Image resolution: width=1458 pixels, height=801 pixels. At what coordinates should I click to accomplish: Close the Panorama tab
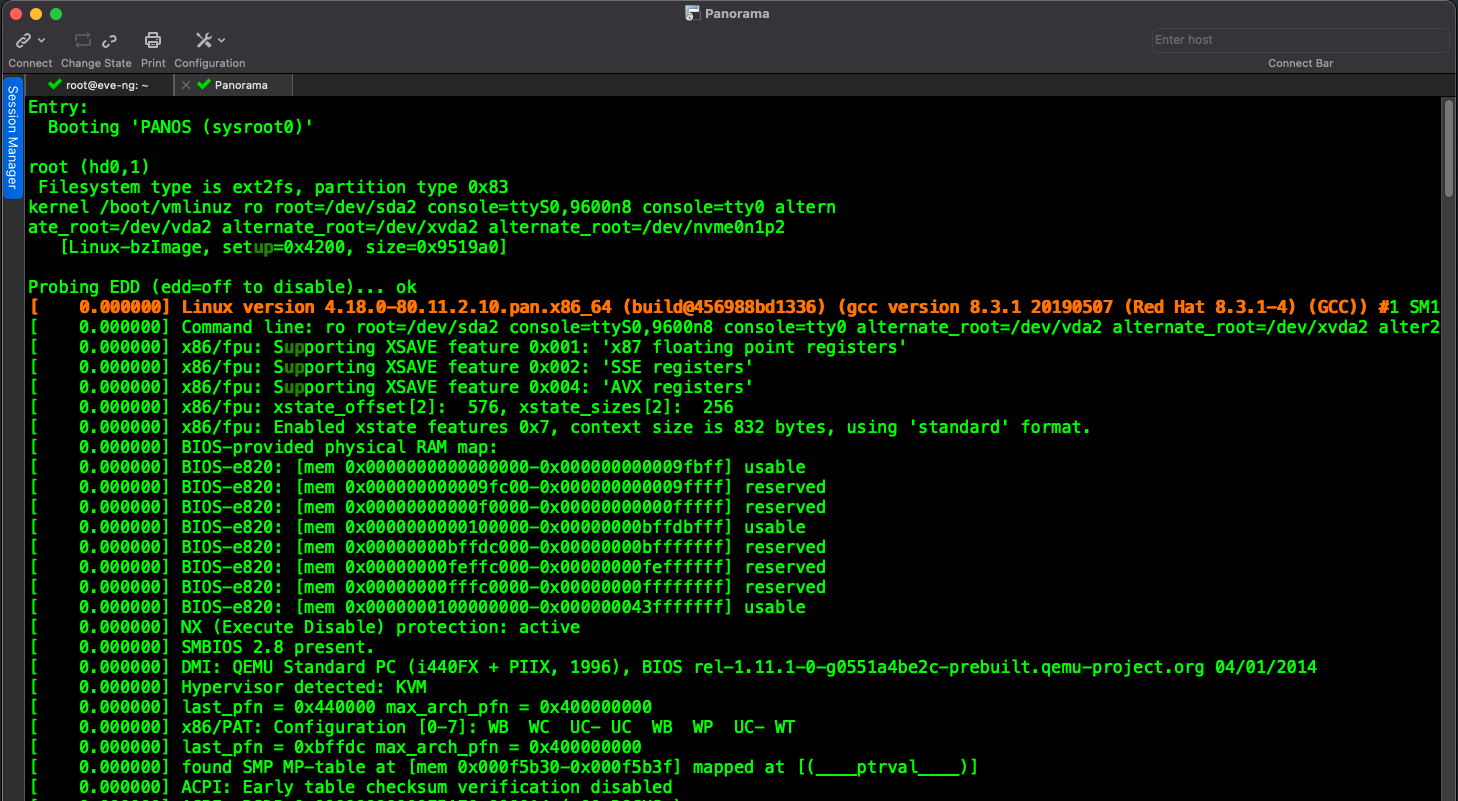point(186,85)
